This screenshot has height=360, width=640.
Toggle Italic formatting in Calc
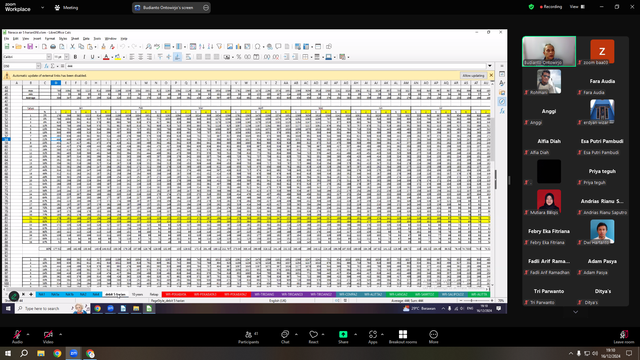click(x=84, y=57)
